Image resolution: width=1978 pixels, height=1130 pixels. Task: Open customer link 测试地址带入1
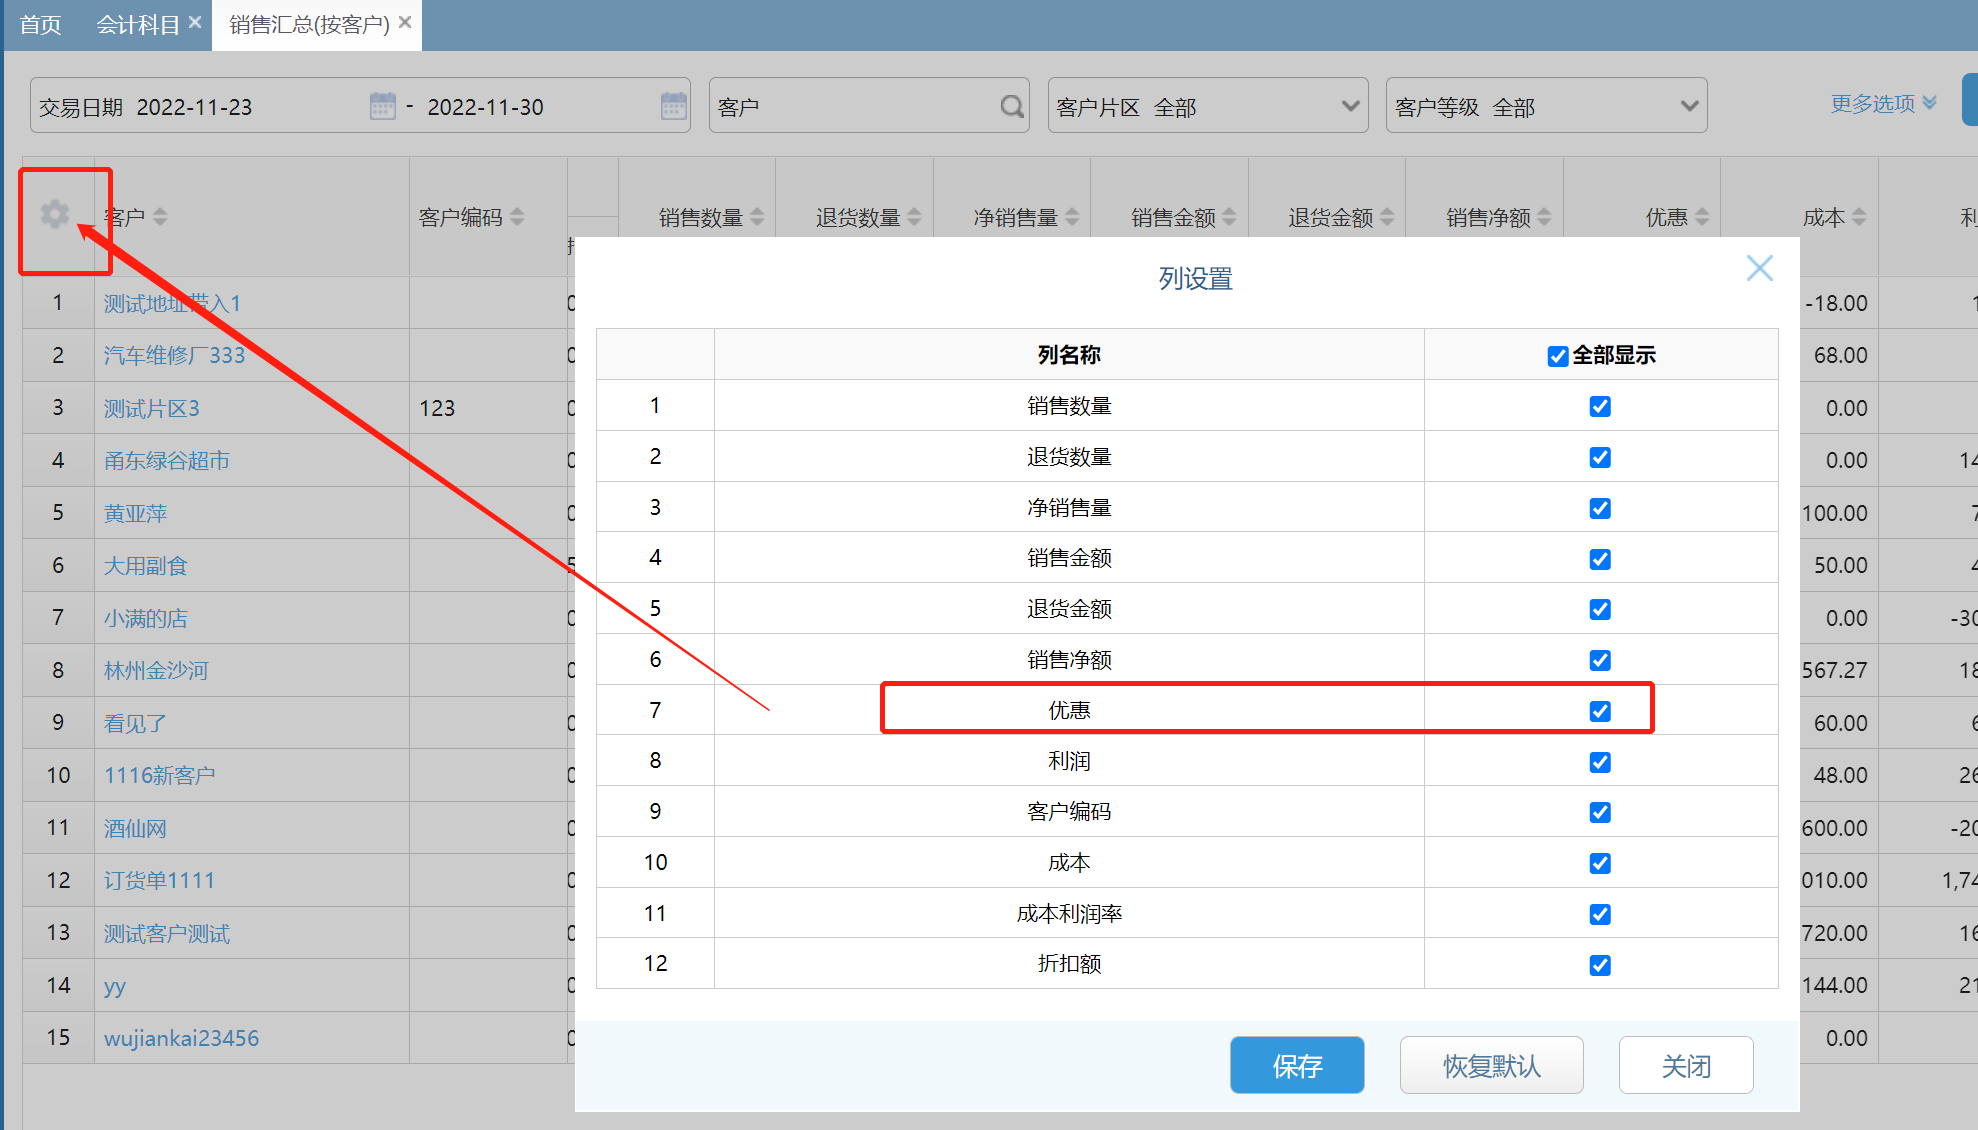pos(172,303)
